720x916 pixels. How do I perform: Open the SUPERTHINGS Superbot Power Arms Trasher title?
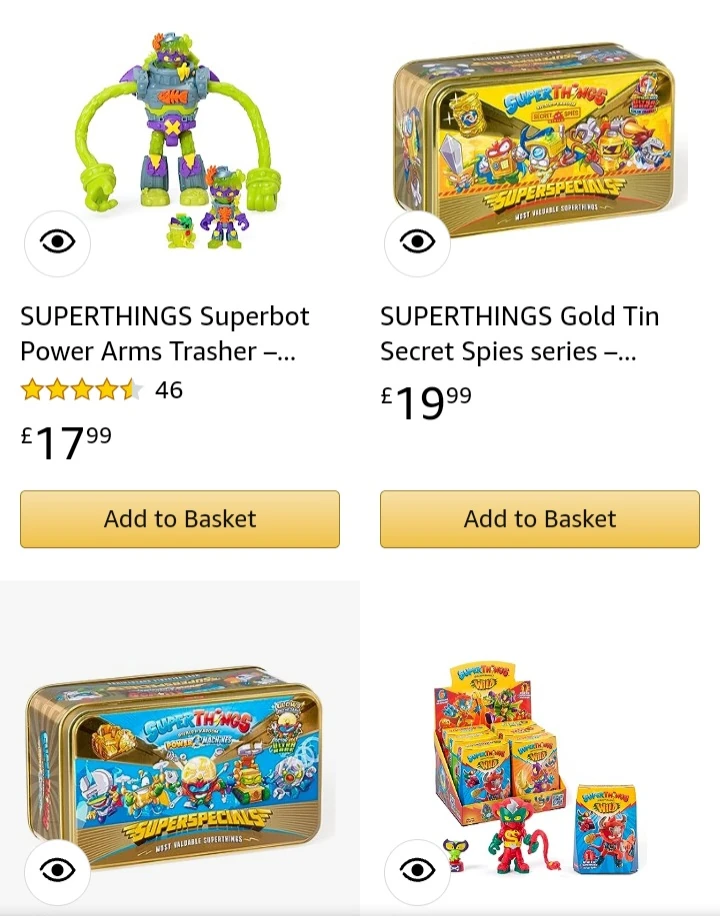point(165,334)
